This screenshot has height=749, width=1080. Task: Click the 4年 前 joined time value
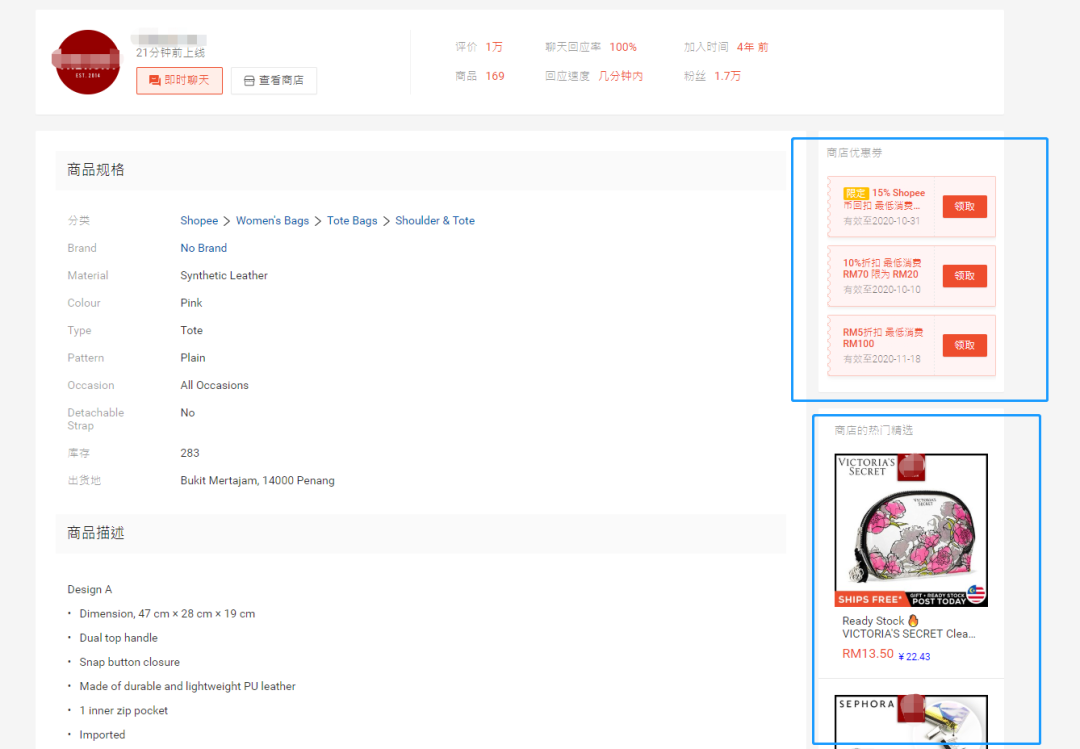[x=752, y=47]
